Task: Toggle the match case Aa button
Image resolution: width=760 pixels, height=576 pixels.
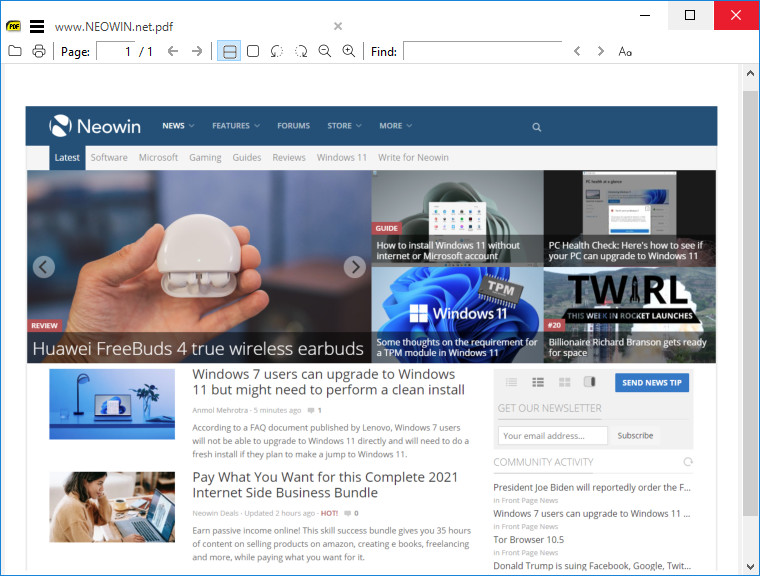Action: click(625, 51)
